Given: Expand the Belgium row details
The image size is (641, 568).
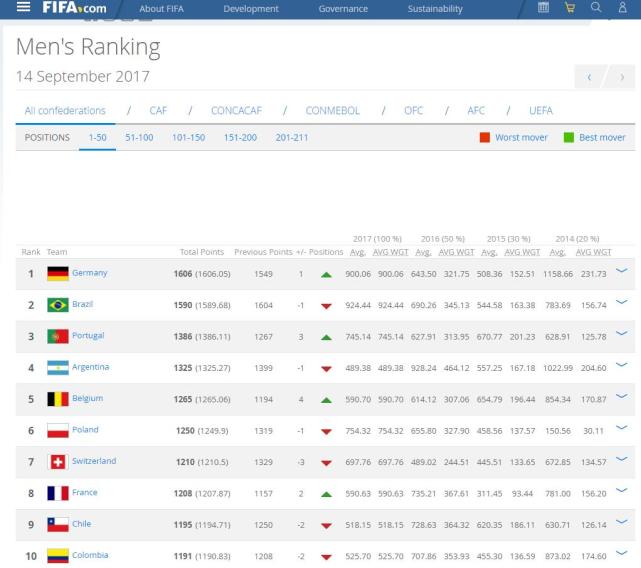Looking at the screenshot, I should [621, 396].
